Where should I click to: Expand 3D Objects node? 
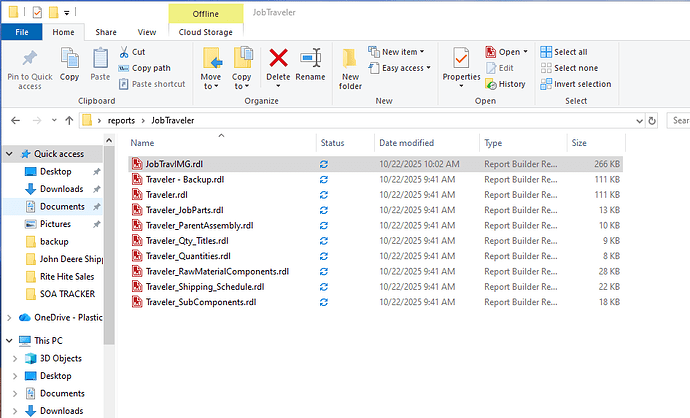[15, 359]
